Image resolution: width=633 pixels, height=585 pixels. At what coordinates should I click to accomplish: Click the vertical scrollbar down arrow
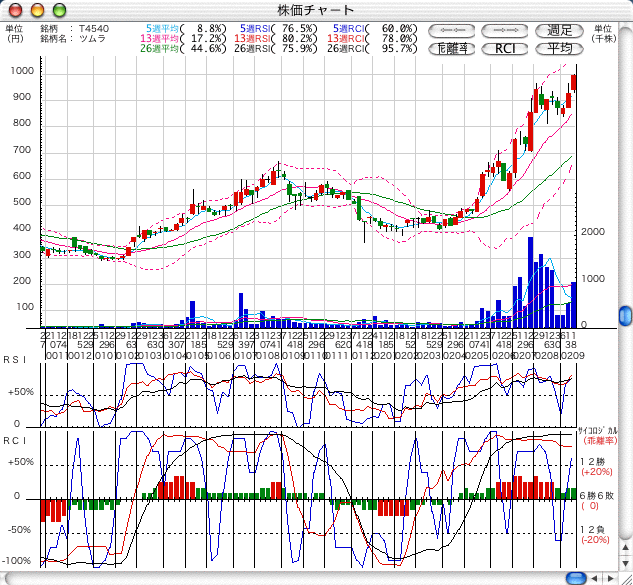(x=626, y=562)
